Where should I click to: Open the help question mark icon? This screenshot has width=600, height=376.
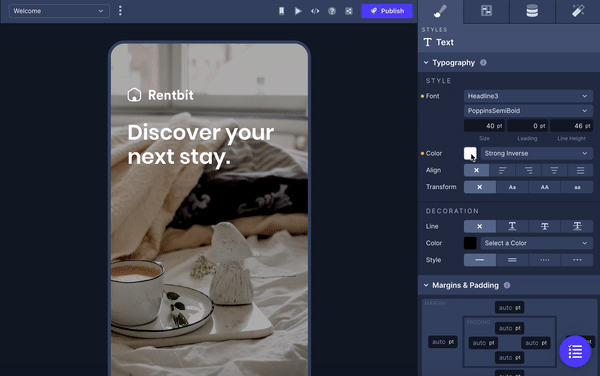(332, 11)
